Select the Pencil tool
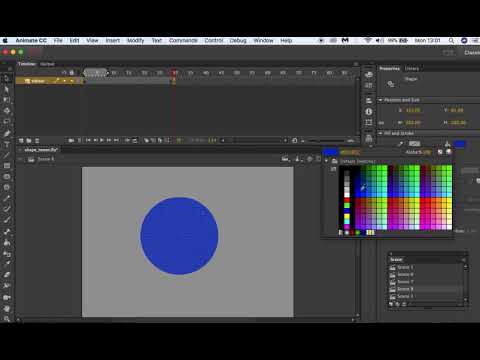Screen dimensions: 480x360 tap(6, 198)
